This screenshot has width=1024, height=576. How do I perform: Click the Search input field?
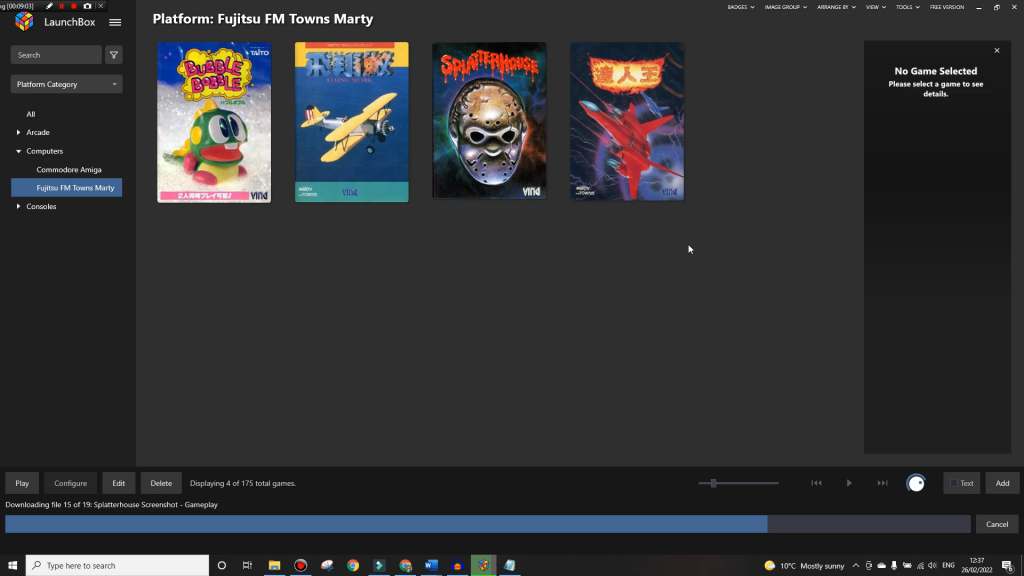tap(56, 55)
